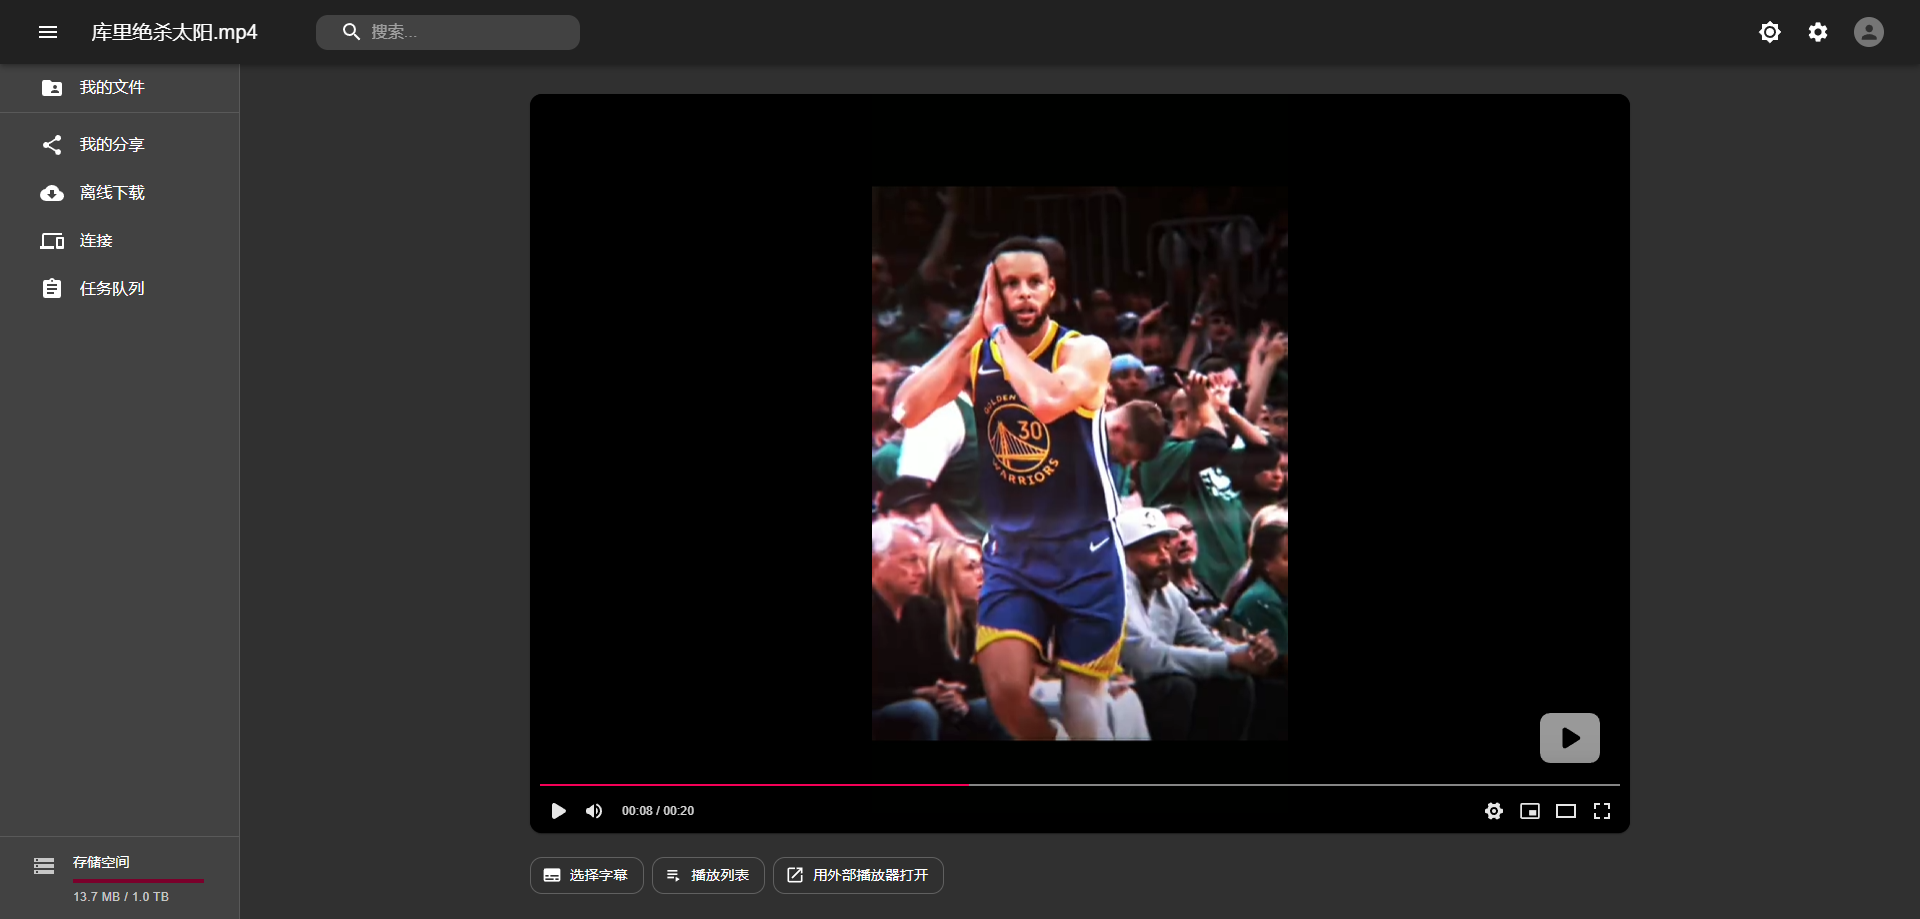Play the video with the control bar button
The image size is (1920, 919).
click(558, 811)
